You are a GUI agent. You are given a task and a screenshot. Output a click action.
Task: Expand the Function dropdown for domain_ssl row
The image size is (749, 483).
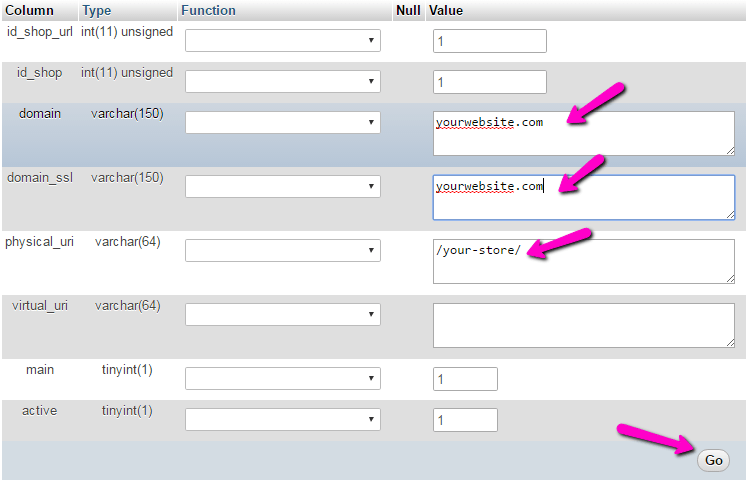(282, 186)
